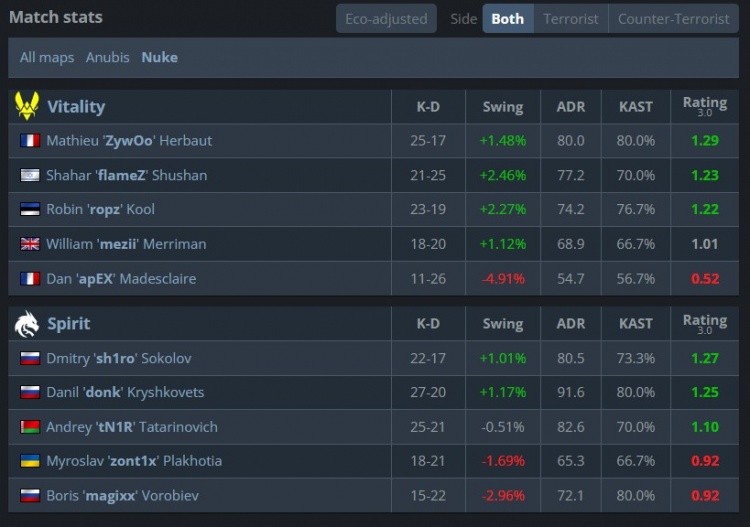Screen dimensions: 750x527
Task: Click the Spirit dragon logo icon
Action: click(x=27, y=324)
